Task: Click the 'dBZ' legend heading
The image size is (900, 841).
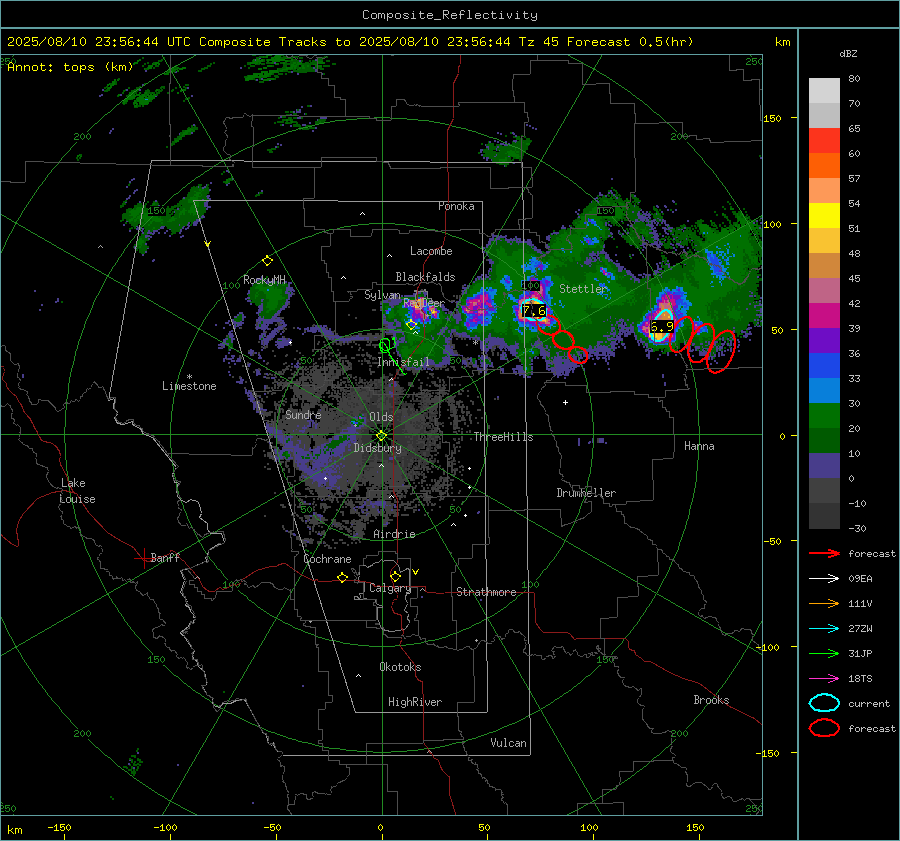Action: click(x=848, y=53)
